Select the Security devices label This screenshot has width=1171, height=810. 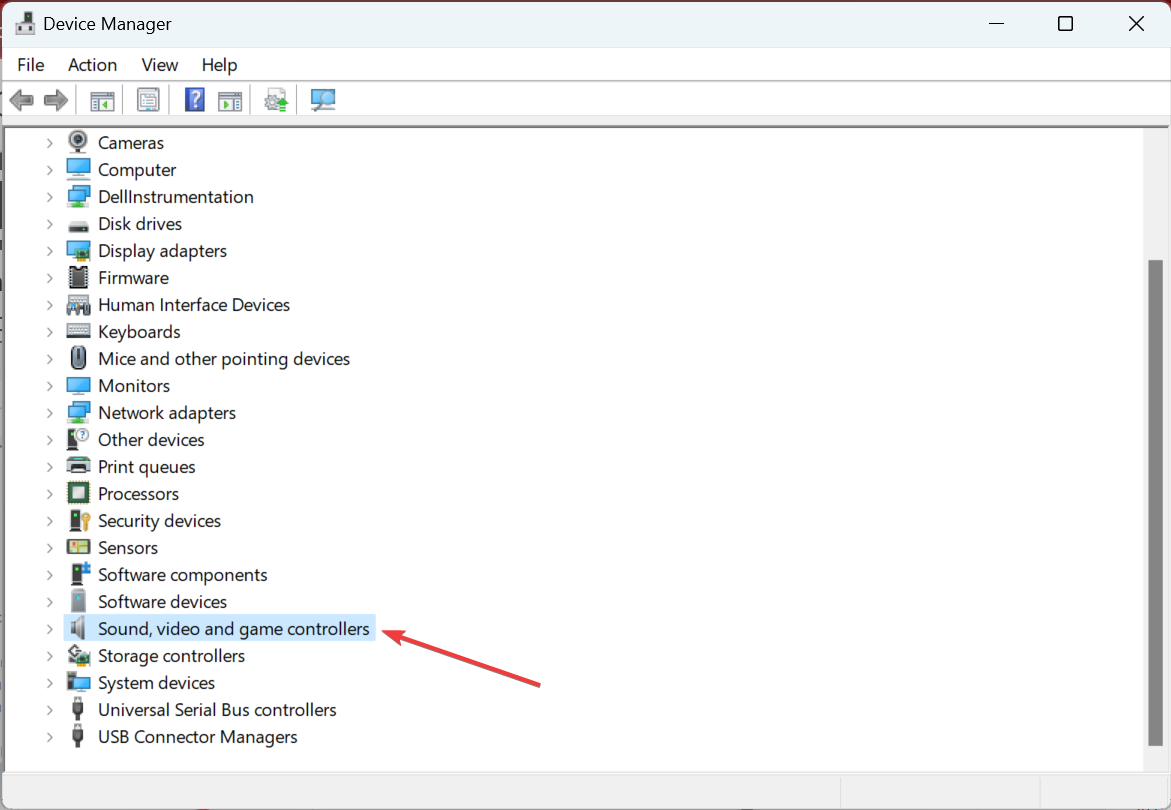(159, 520)
